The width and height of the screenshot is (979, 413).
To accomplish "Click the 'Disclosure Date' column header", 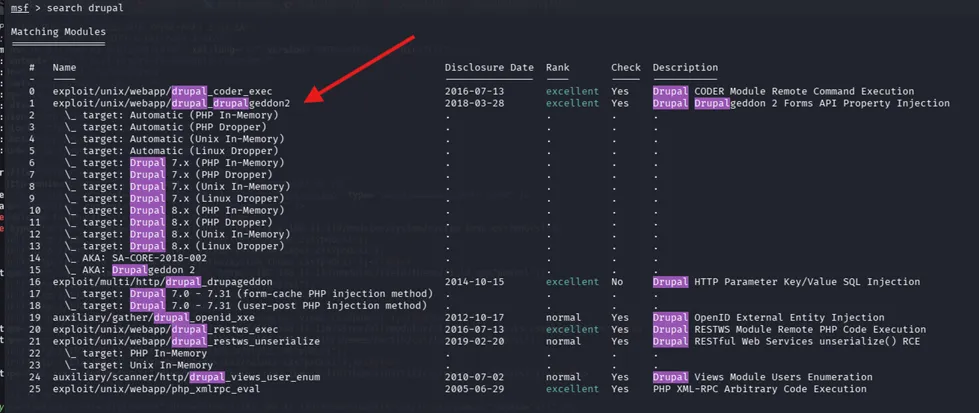I will pyautogui.click(x=490, y=67).
